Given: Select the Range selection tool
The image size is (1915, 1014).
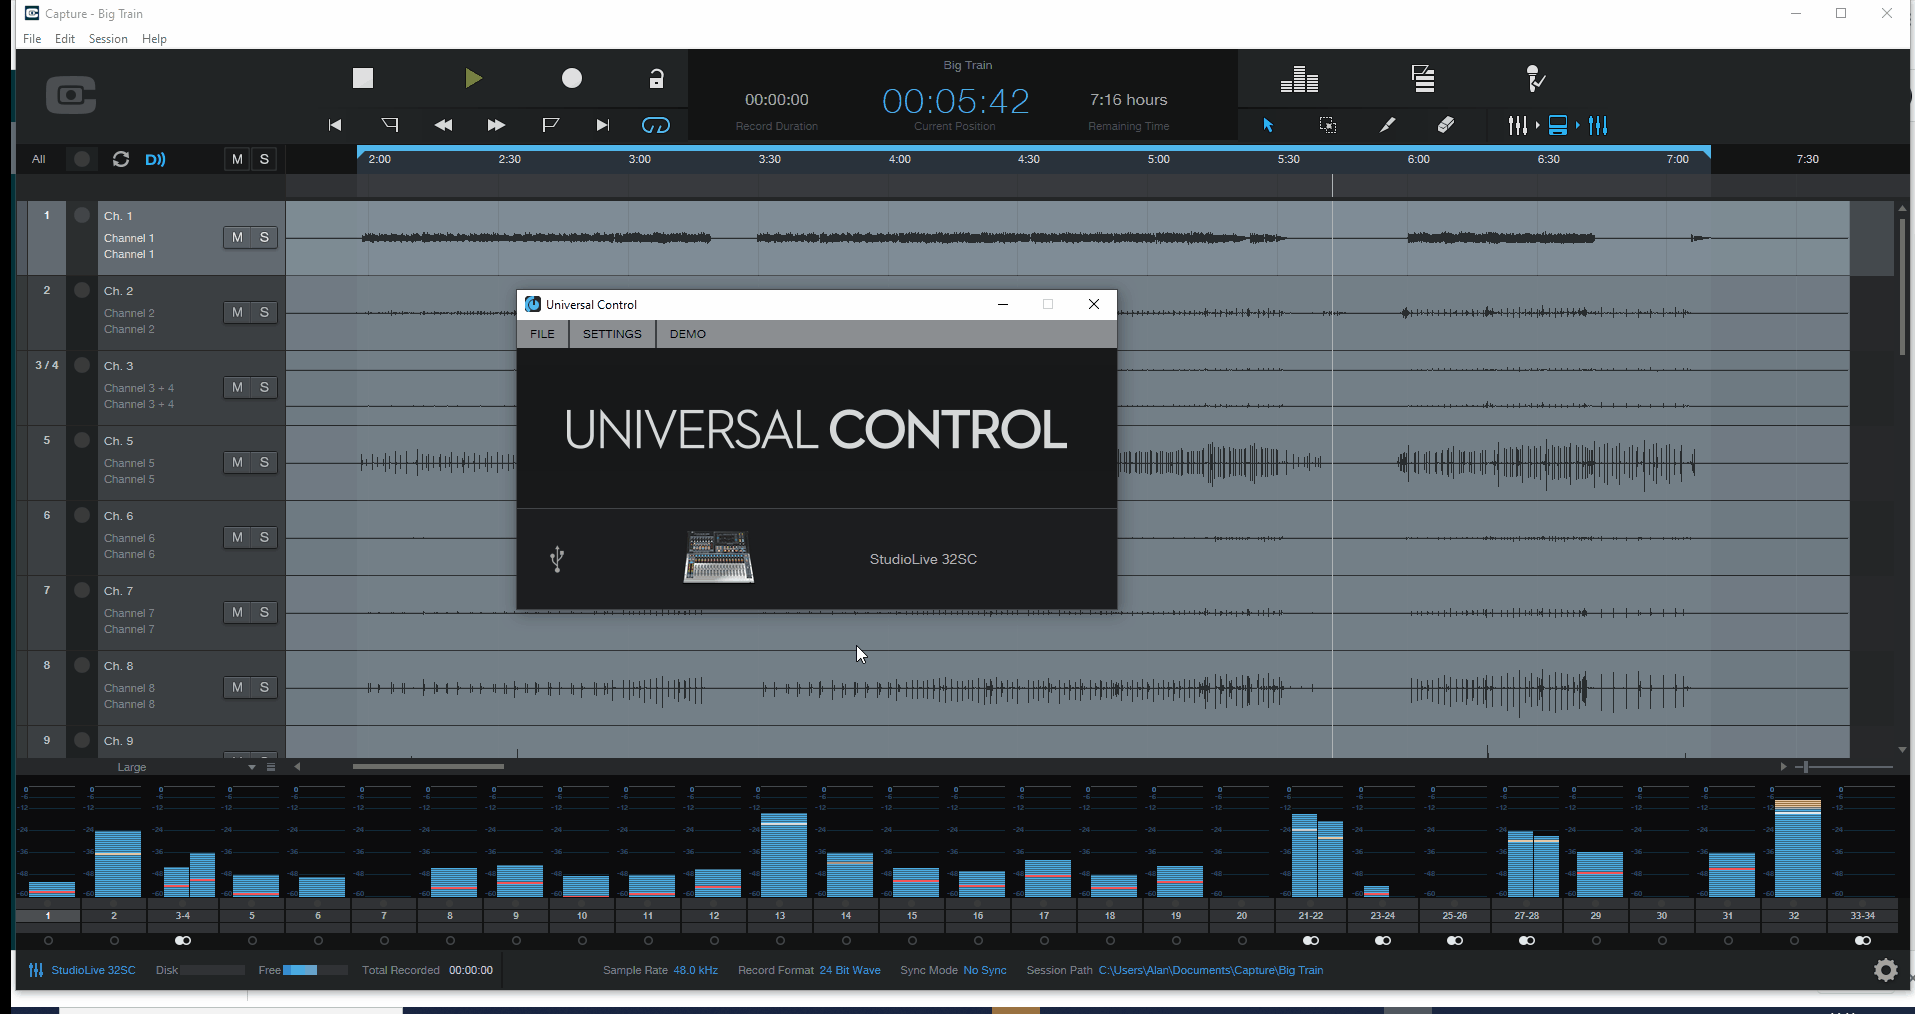Looking at the screenshot, I should [x=1327, y=125].
